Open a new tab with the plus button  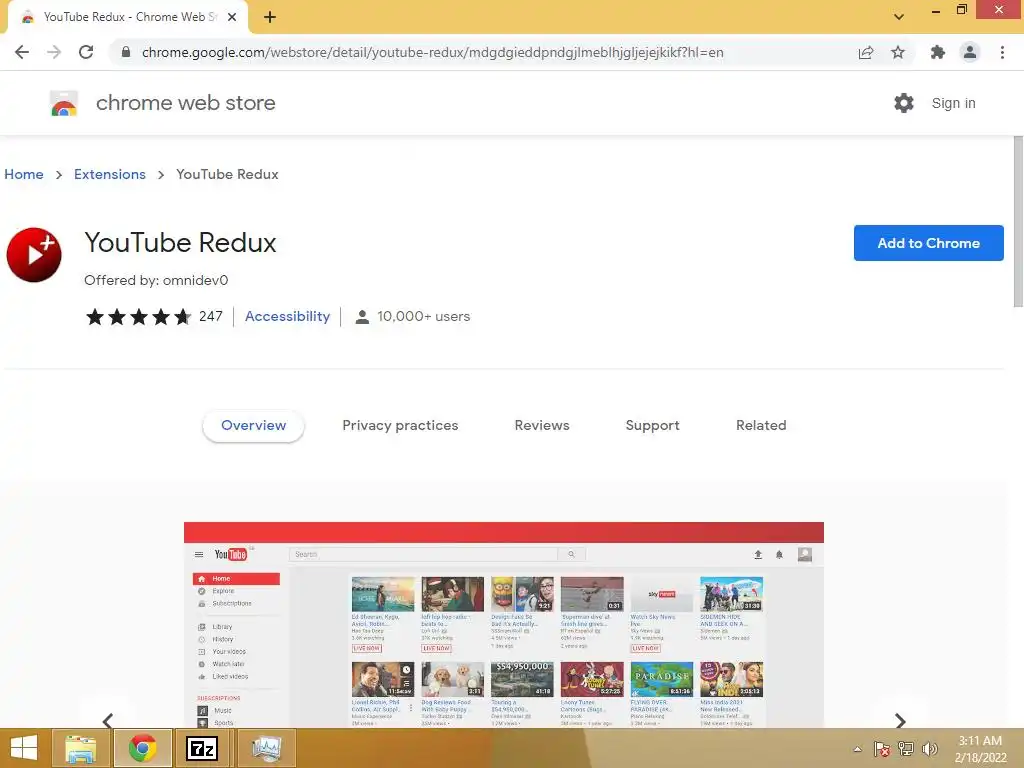point(270,17)
